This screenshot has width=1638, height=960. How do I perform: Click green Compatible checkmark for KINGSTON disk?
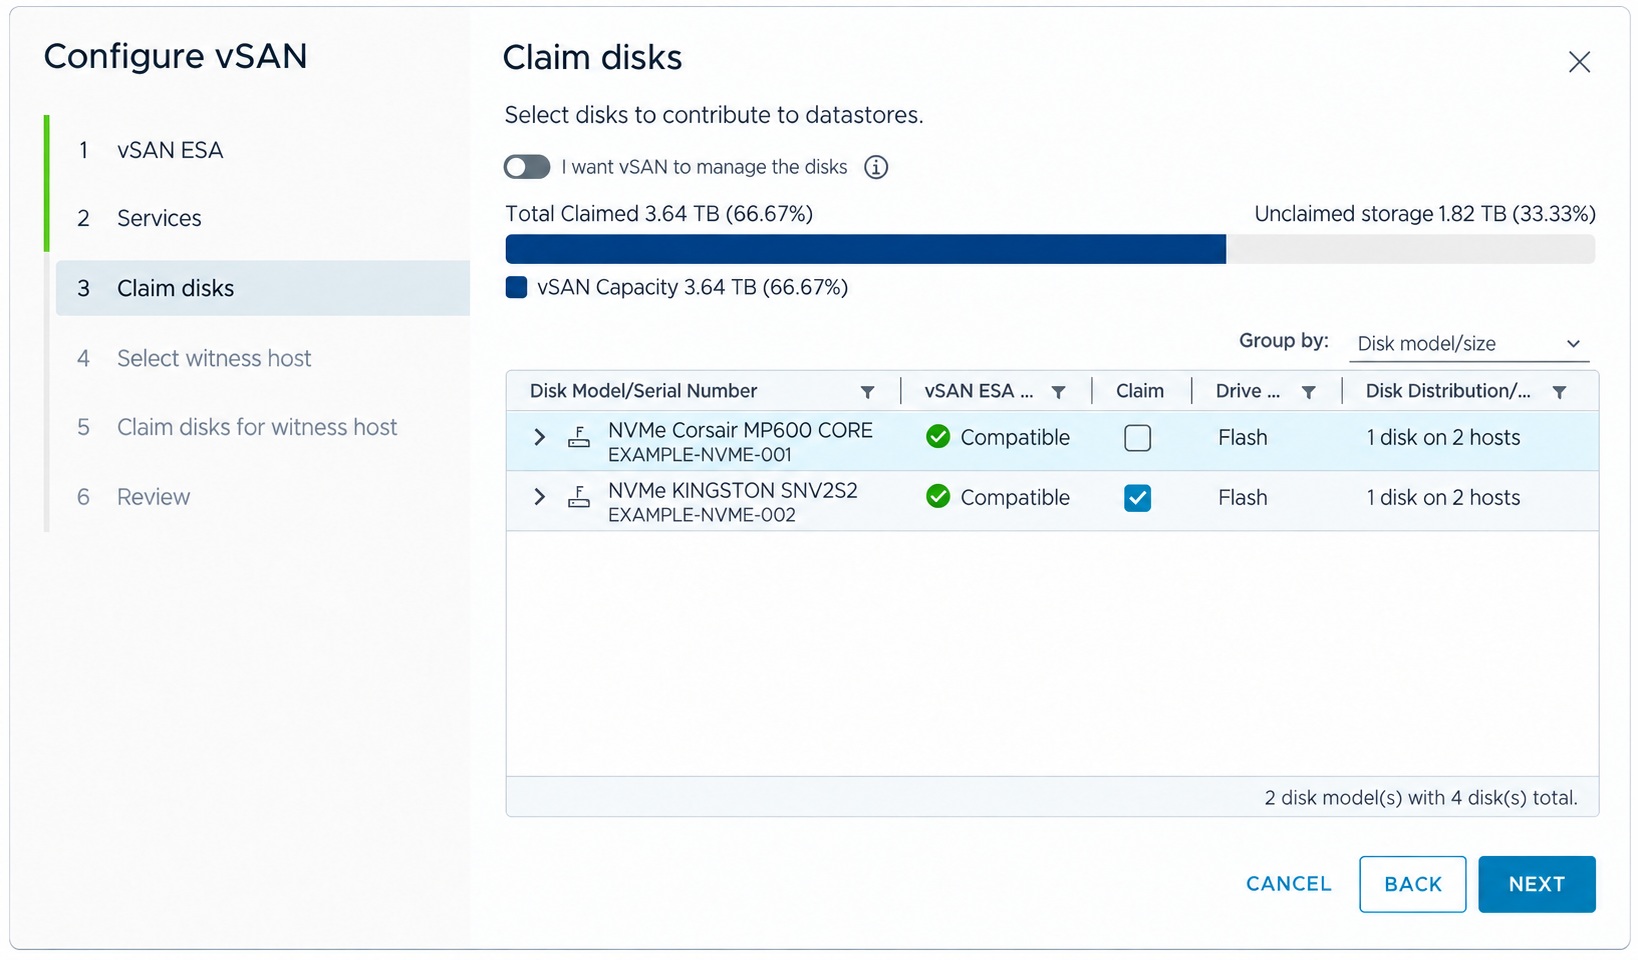(938, 497)
